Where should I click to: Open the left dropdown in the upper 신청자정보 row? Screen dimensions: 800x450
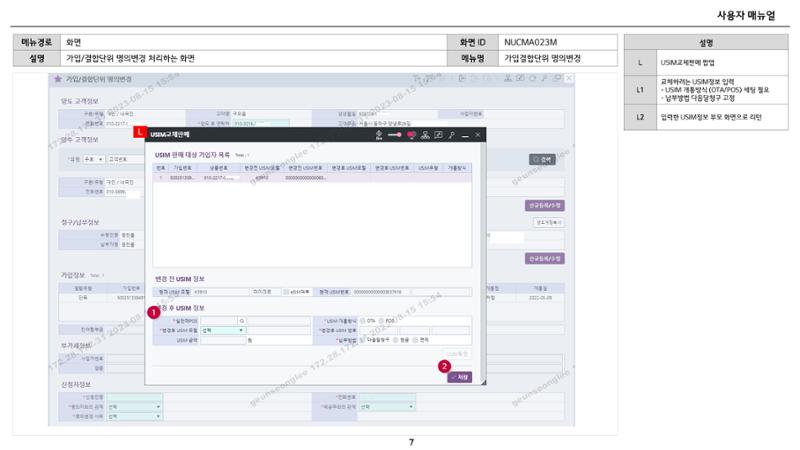134,407
